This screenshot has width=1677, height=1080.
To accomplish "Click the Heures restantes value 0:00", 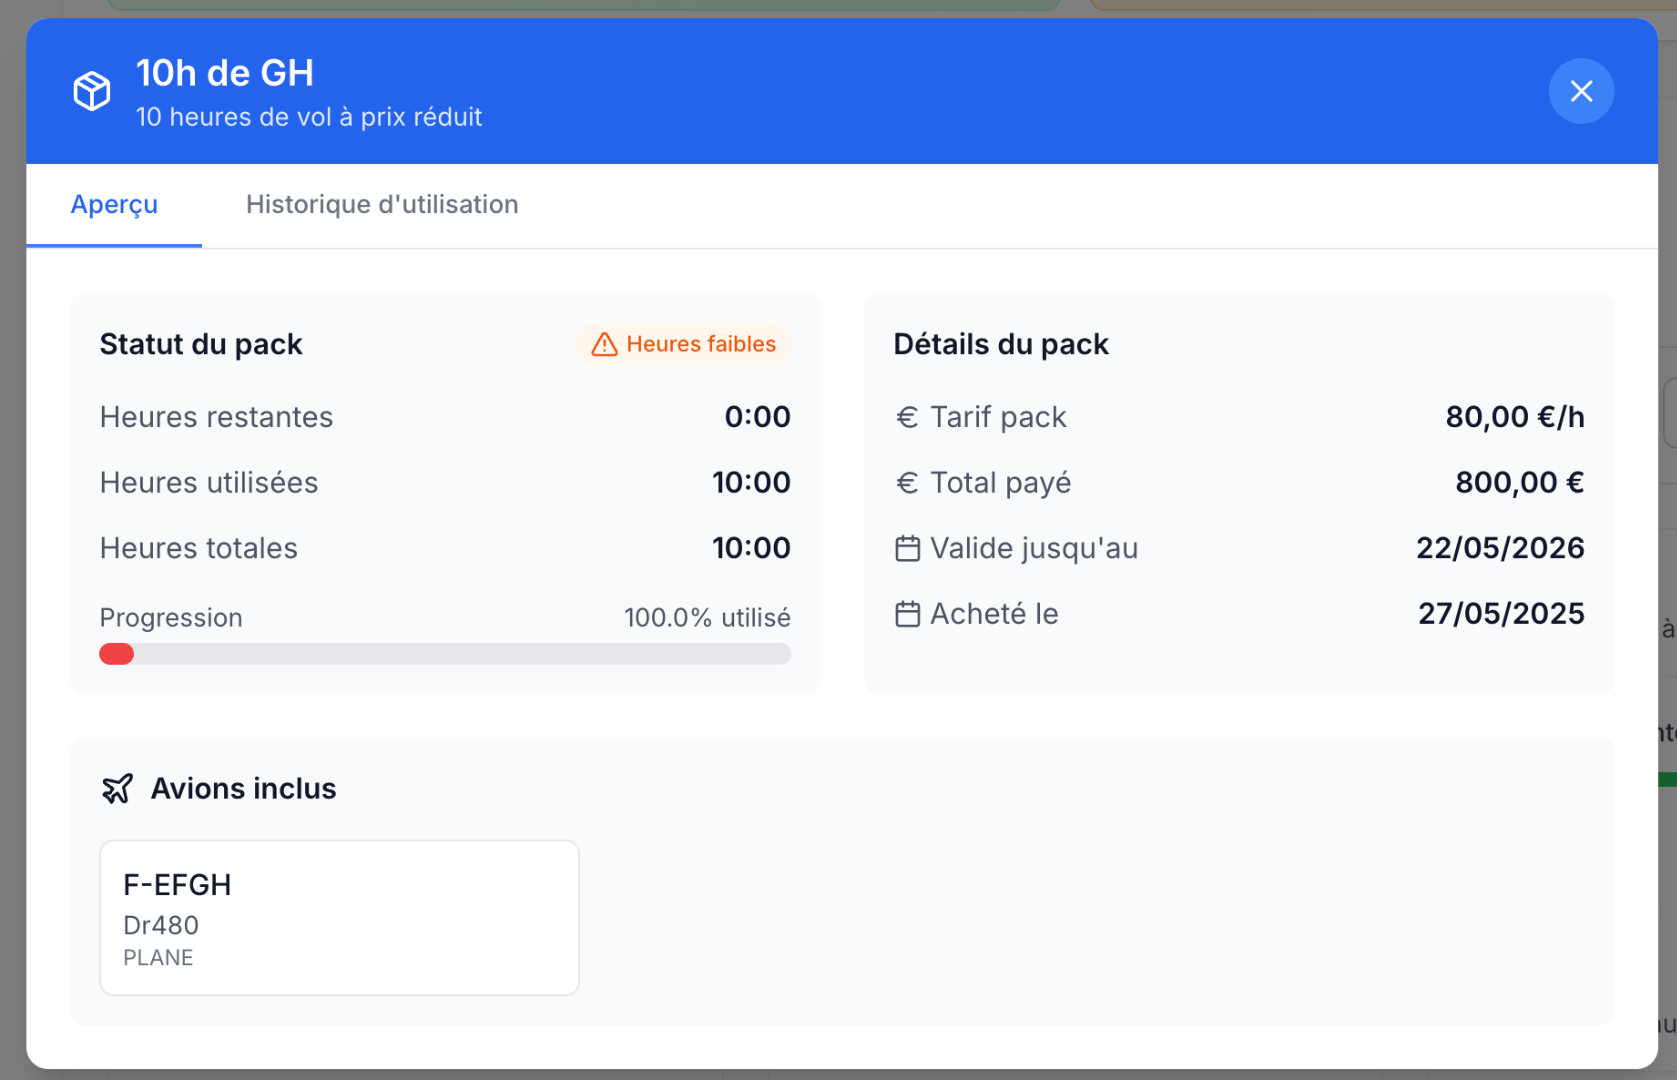I will 757,417.
